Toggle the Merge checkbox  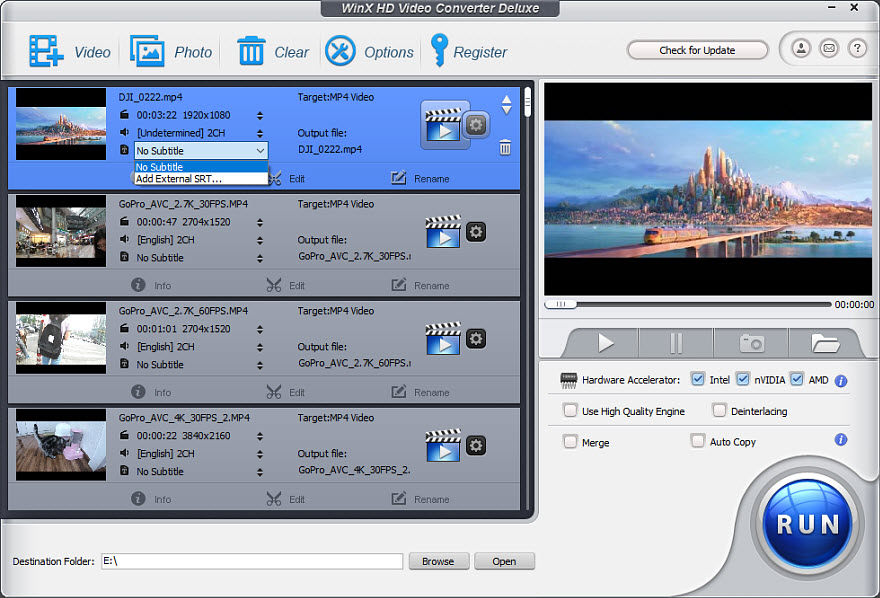pos(570,441)
